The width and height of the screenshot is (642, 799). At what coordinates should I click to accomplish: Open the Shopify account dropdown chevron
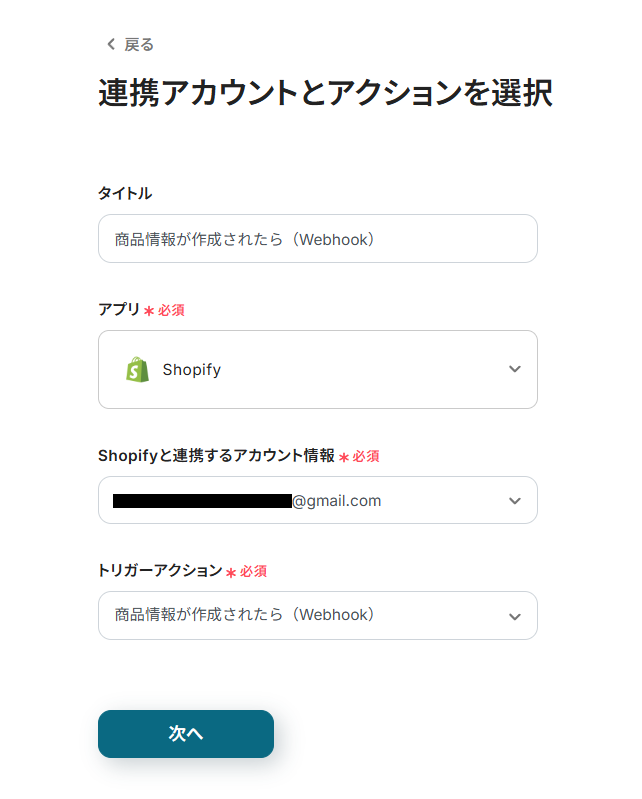514,501
